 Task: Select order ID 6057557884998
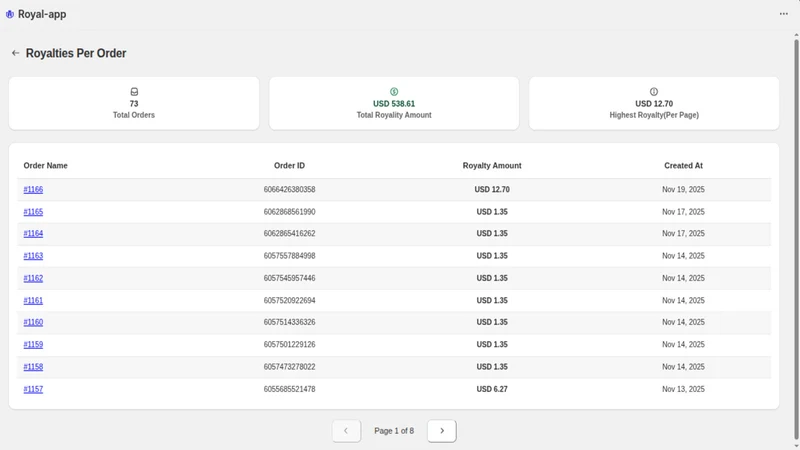[289, 256]
